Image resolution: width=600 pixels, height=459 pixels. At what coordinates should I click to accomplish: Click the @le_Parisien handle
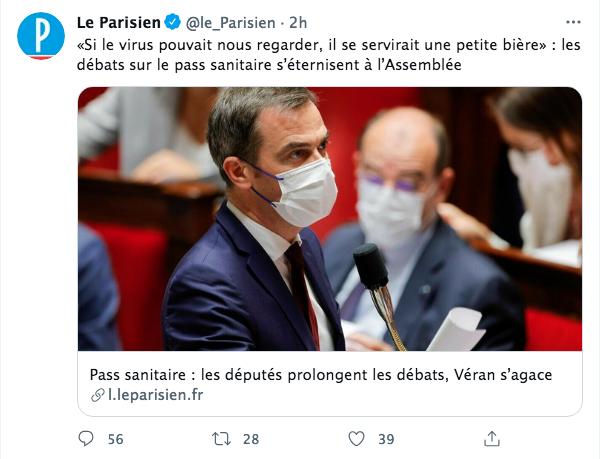[230, 23]
